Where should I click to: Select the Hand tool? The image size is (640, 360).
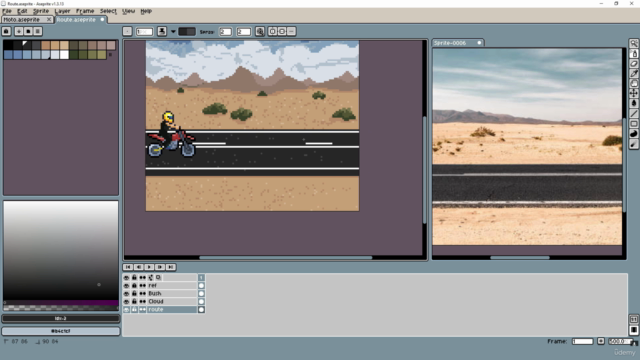click(x=633, y=84)
